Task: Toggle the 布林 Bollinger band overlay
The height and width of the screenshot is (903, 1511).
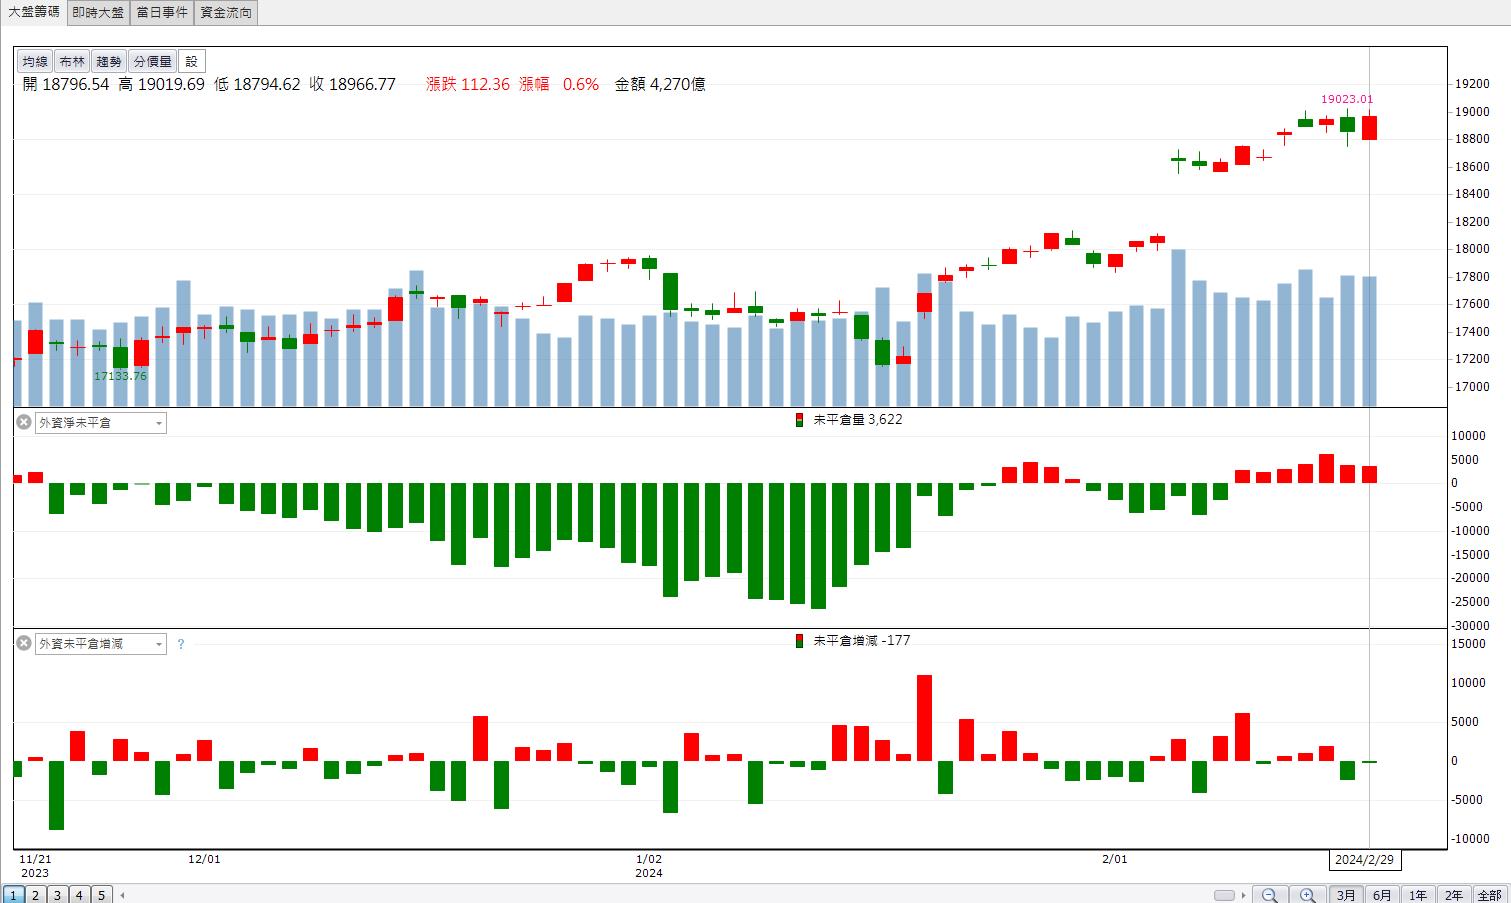Action: point(71,62)
